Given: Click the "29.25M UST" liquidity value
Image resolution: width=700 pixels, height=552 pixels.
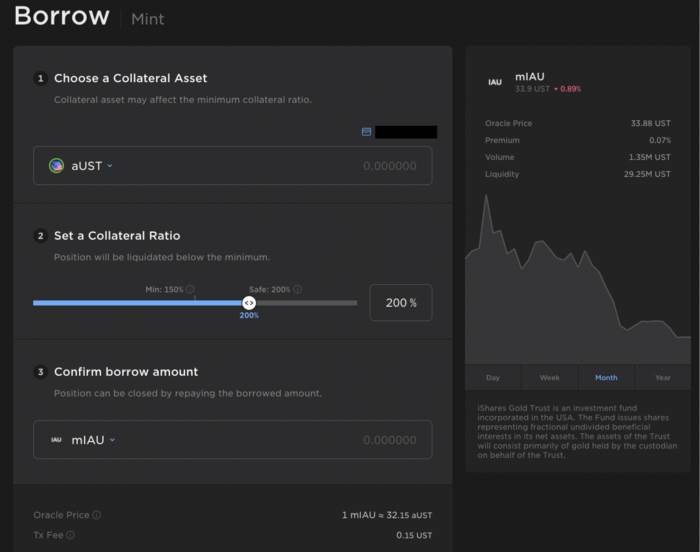Looking at the screenshot, I should tap(647, 174).
